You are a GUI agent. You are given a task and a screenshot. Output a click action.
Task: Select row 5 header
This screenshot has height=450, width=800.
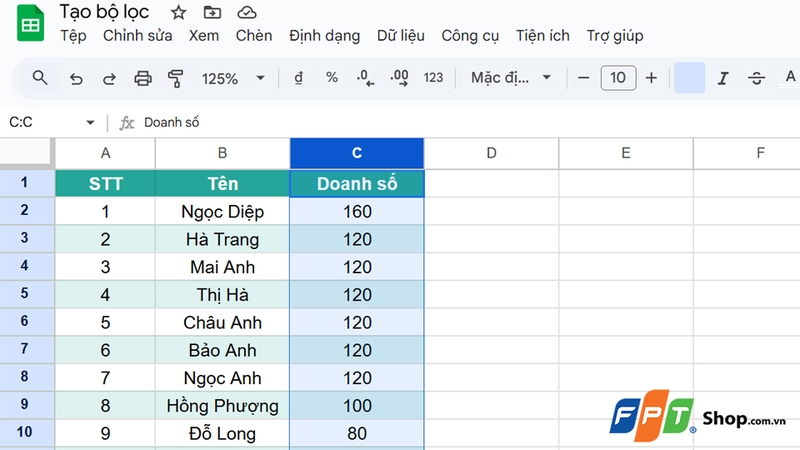click(27, 293)
